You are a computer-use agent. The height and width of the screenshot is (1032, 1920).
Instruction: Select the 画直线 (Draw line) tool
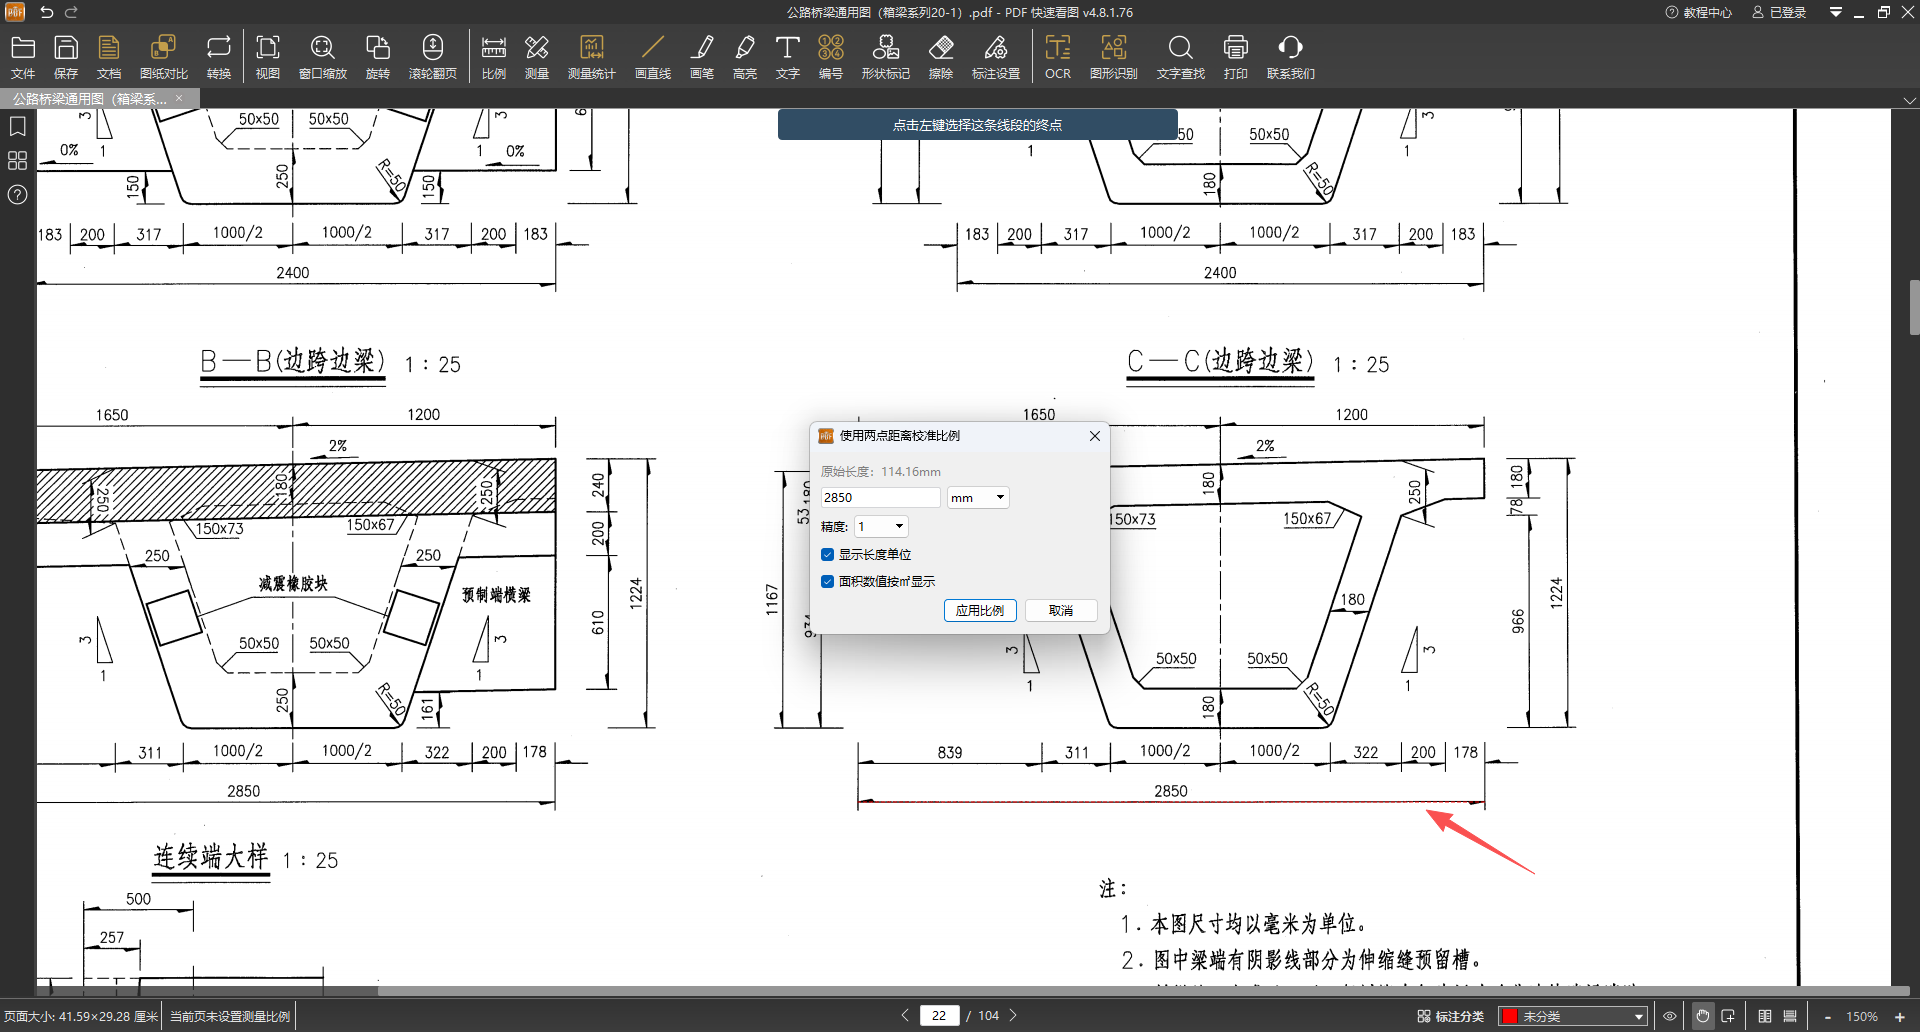[x=652, y=56]
